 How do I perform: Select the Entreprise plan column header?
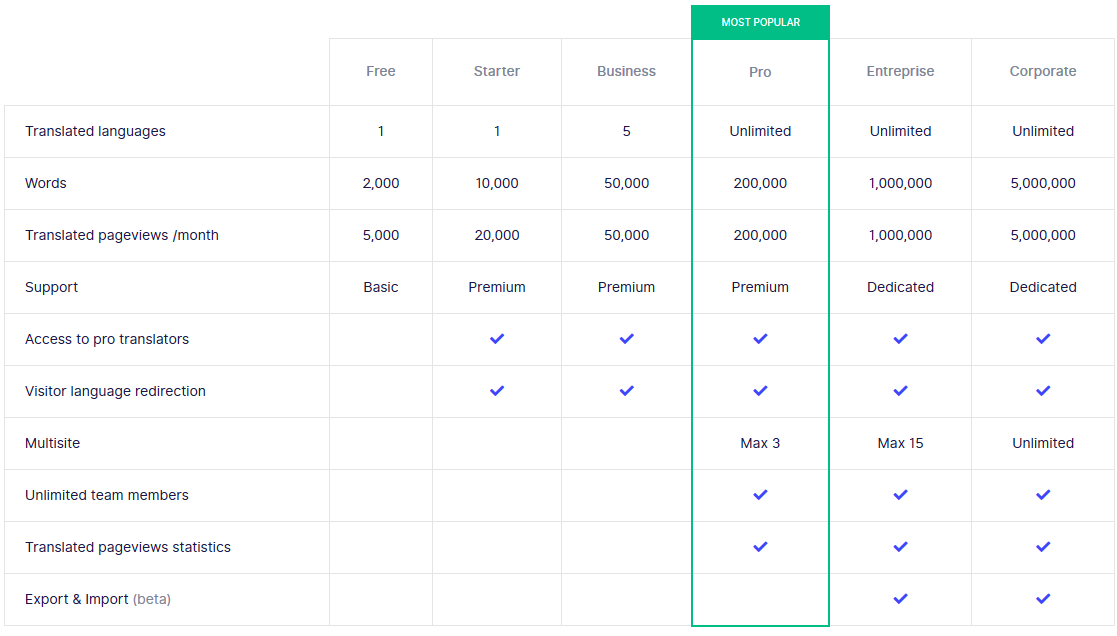coord(900,71)
